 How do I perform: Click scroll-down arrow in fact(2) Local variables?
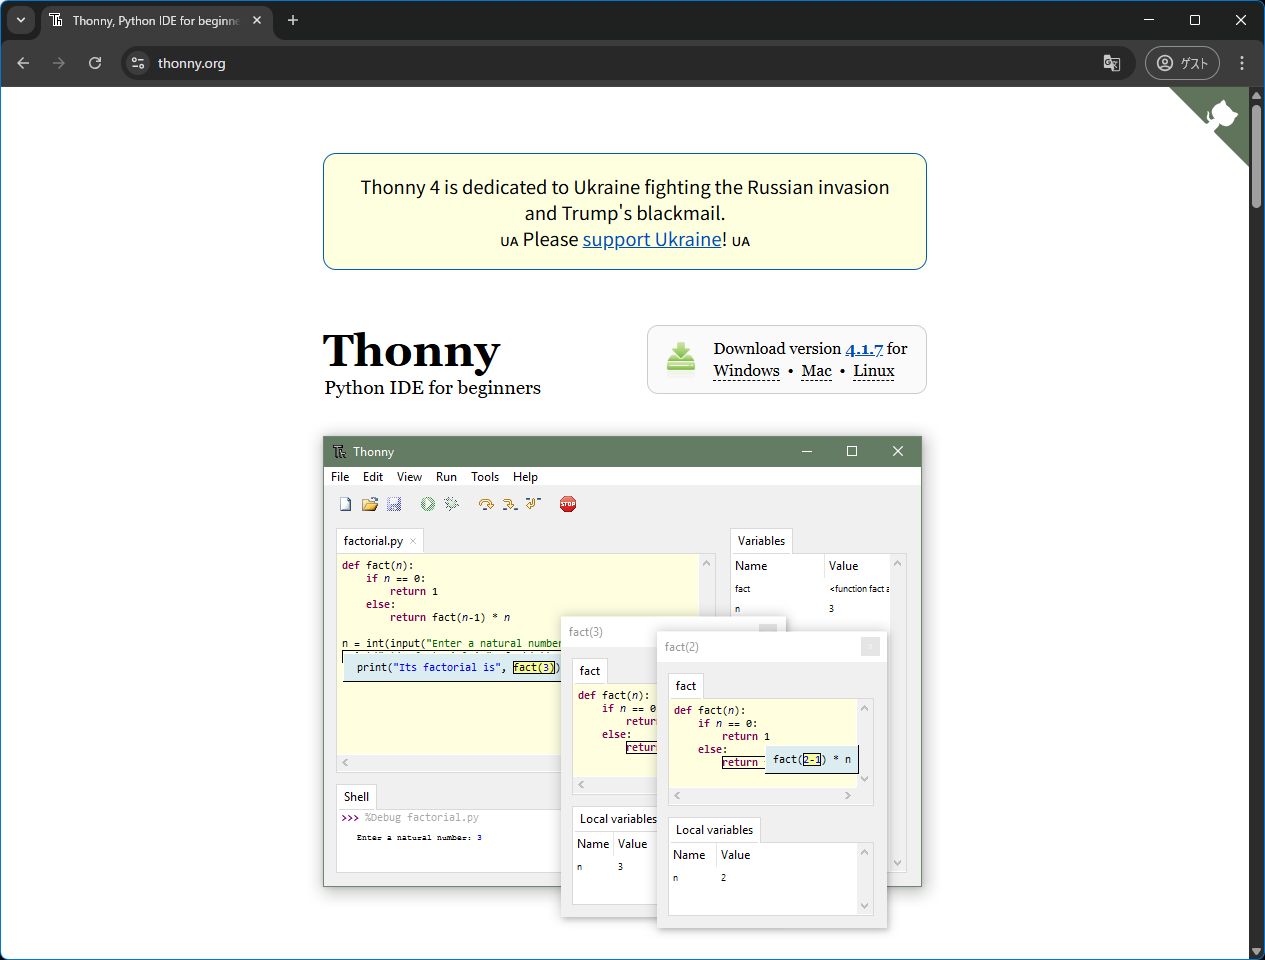click(x=865, y=906)
